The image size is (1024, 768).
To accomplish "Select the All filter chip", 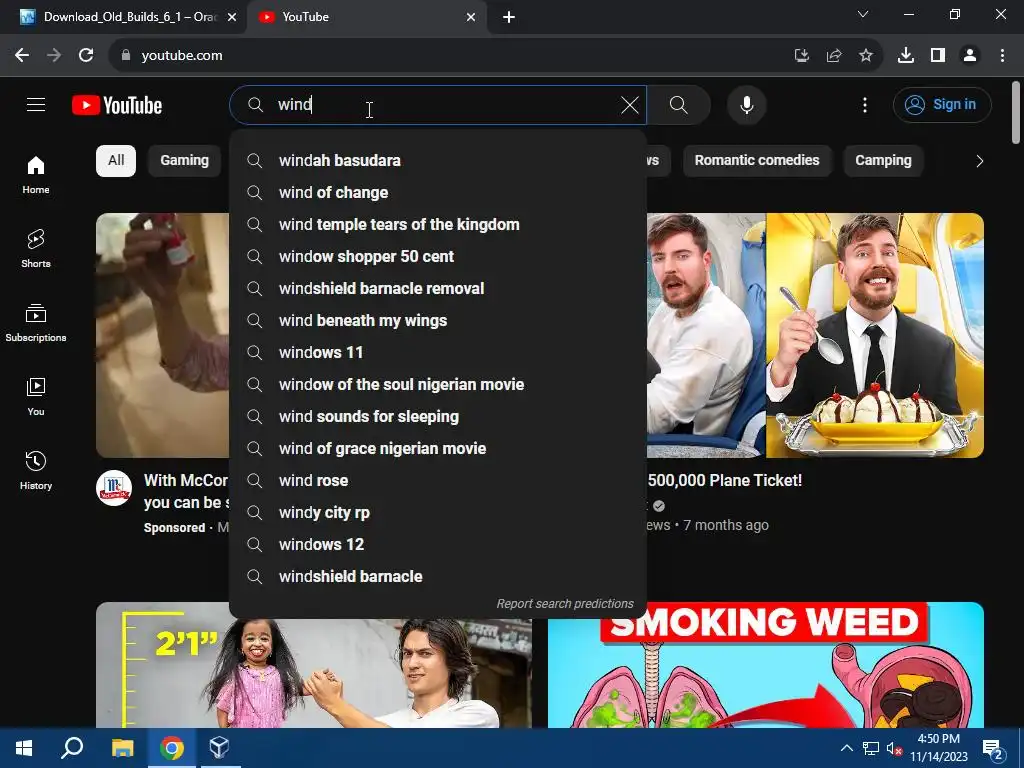I will 116,161.
